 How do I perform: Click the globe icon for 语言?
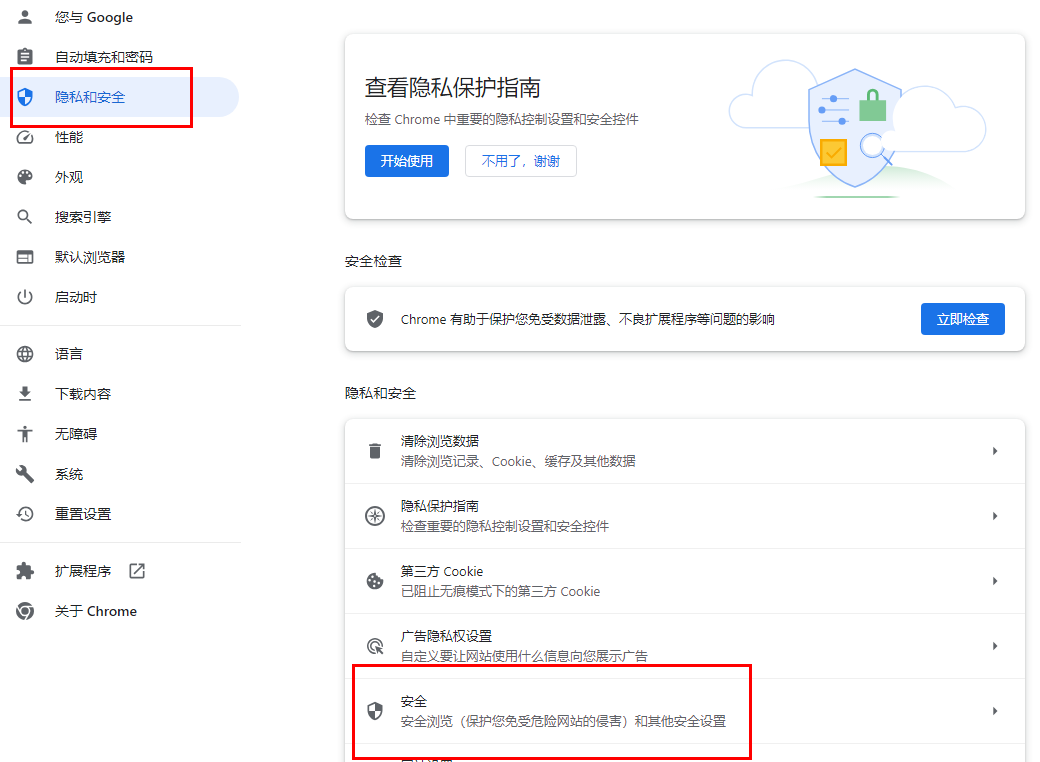tap(25, 354)
